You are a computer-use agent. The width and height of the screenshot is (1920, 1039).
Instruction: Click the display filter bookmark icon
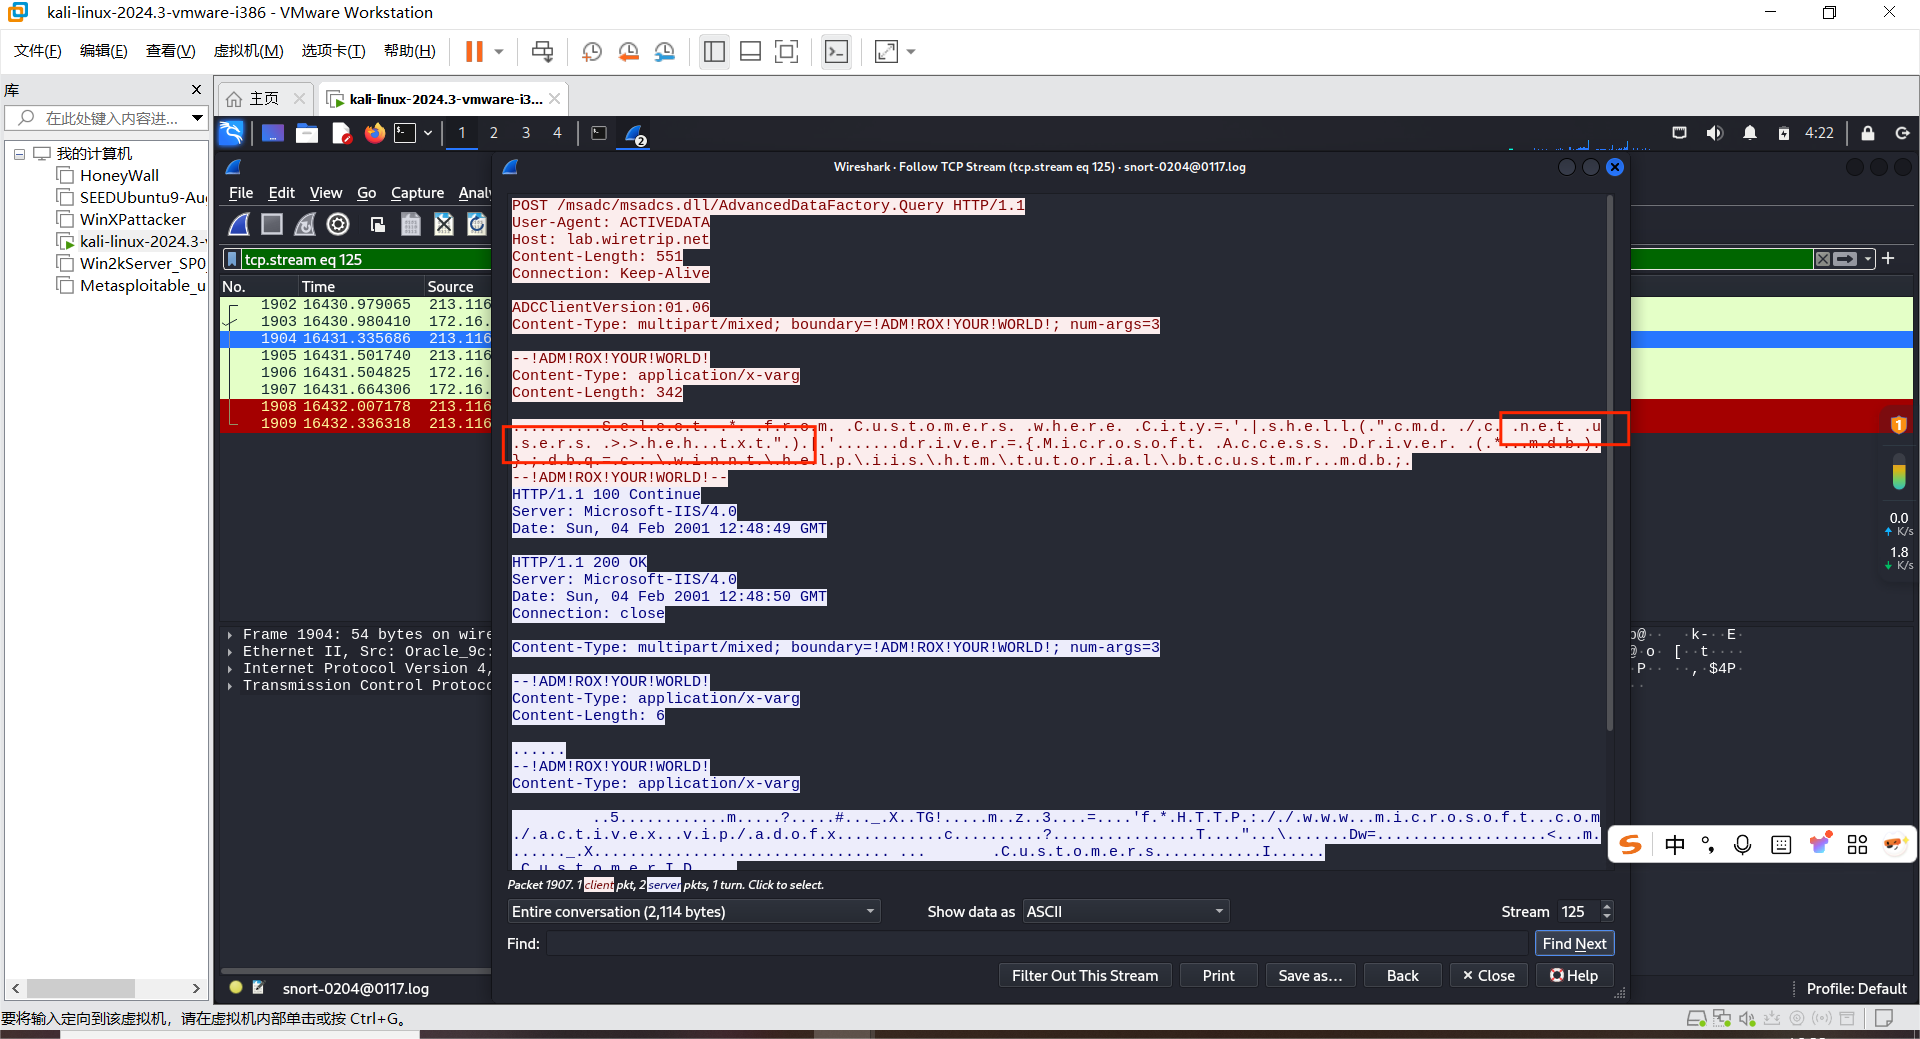click(232, 260)
